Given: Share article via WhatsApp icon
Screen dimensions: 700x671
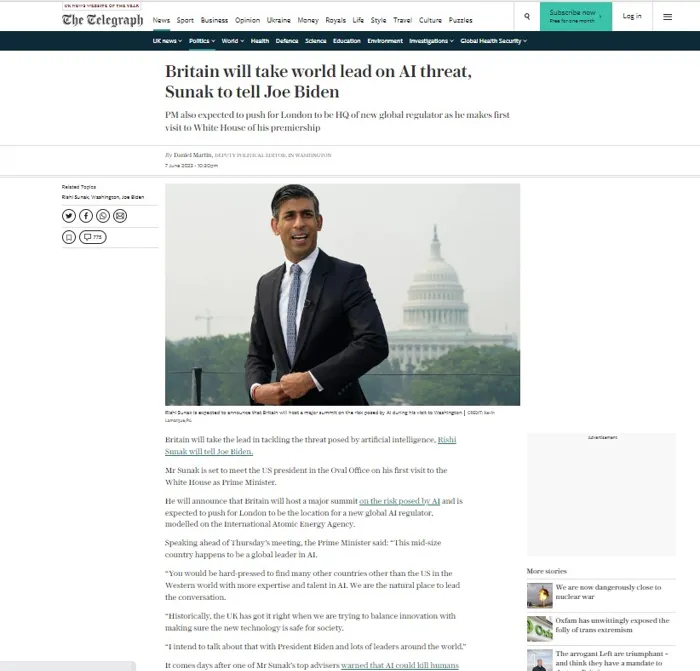Looking at the screenshot, I should click(103, 216).
